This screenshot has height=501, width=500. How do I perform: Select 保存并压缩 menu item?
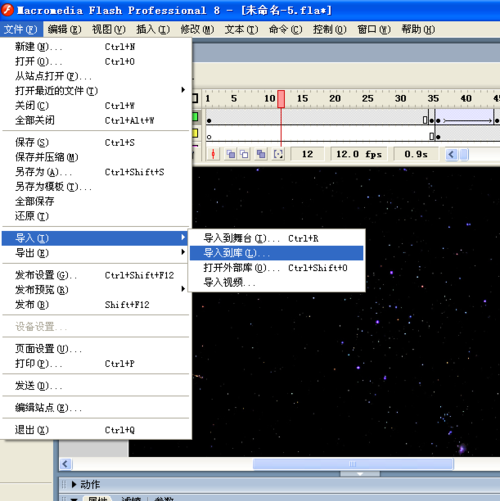96,157
